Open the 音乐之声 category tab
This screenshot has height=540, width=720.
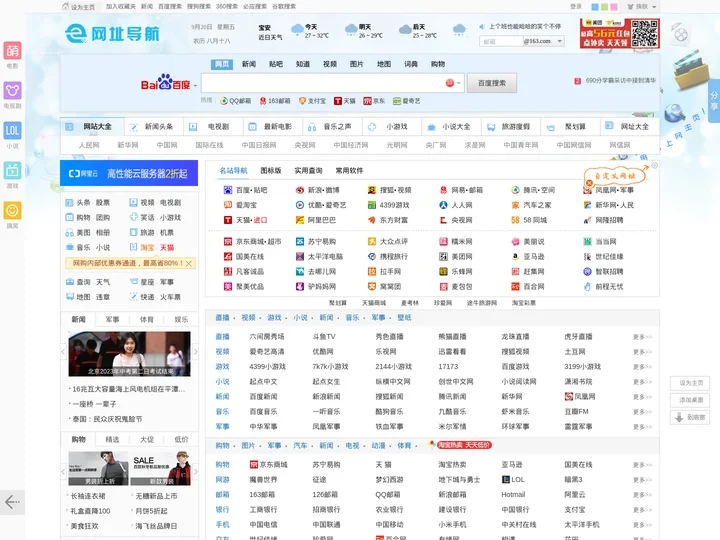(332, 127)
